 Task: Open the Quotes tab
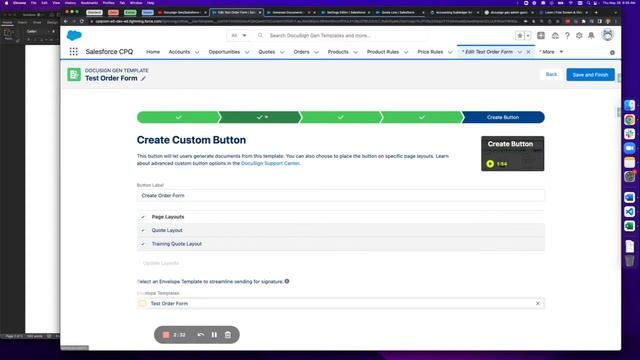point(267,52)
